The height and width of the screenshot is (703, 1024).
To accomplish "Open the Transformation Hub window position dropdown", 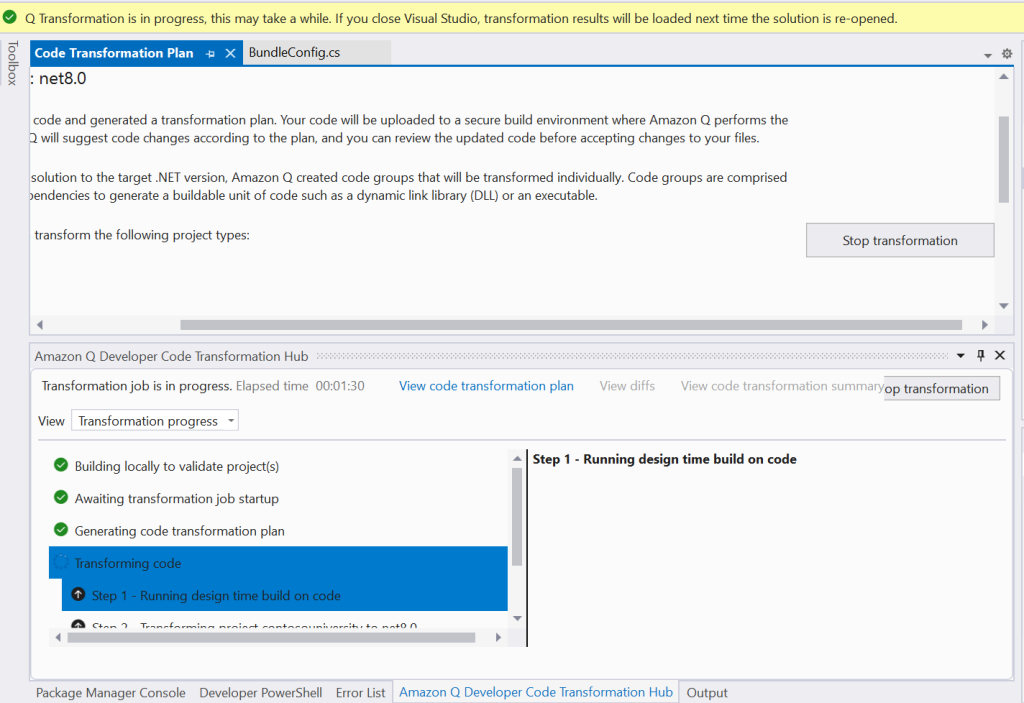I will (x=962, y=355).
